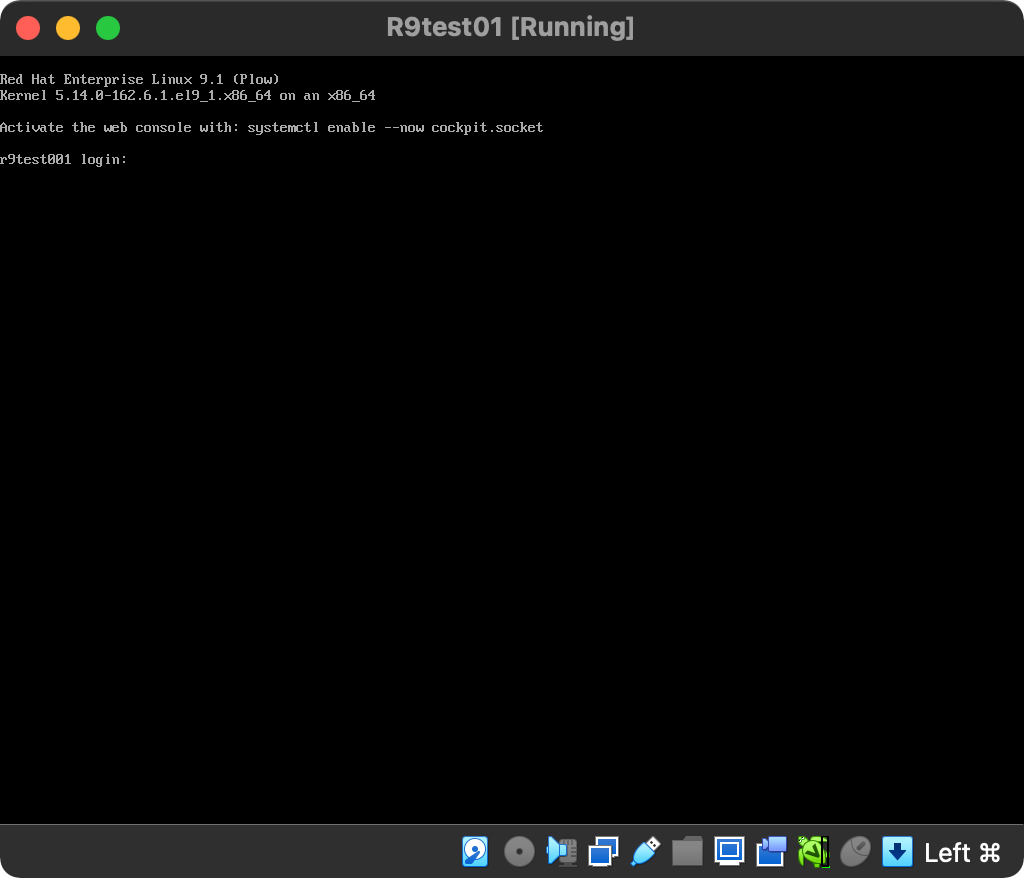Open the USB devices indicator
Viewport: 1024px width, 878px height.
(645, 852)
